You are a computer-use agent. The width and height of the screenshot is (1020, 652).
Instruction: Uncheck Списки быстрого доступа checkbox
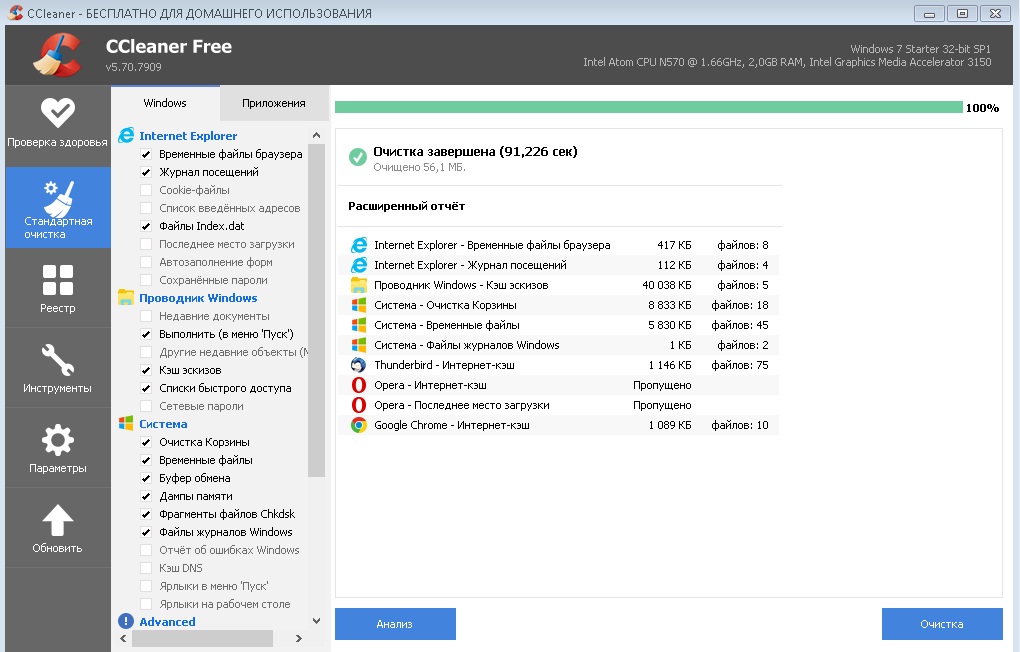(146, 388)
